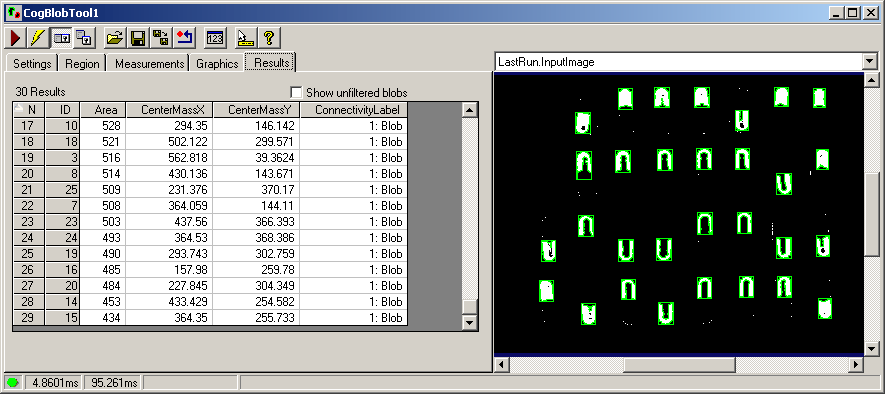Open the Region tab
The width and height of the screenshot is (885, 394).
click(x=82, y=64)
